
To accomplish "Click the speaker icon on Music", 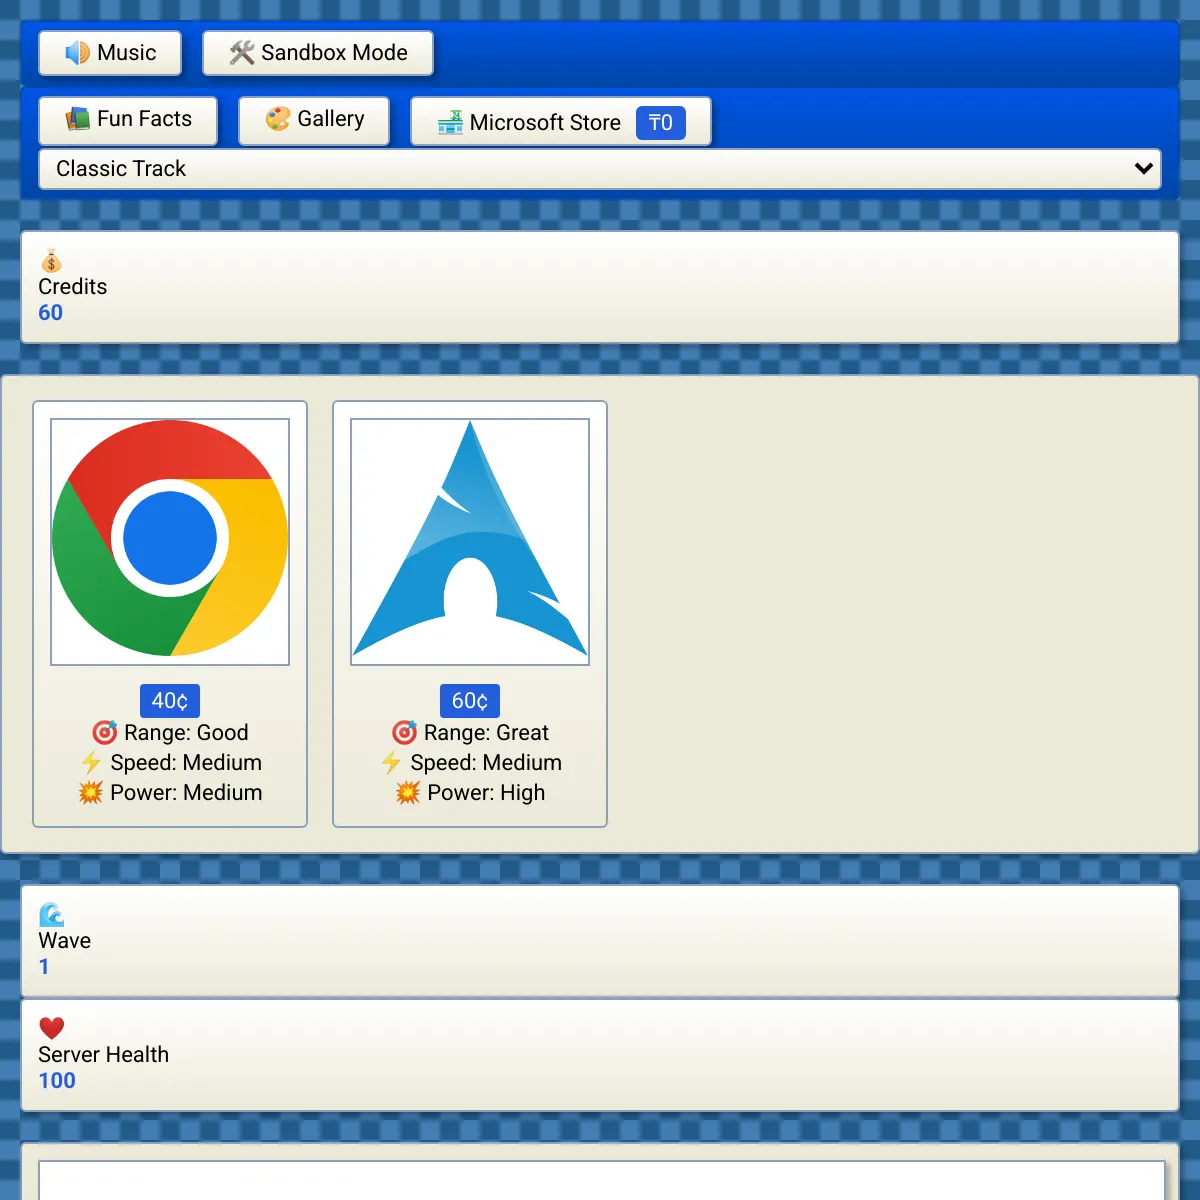I will (x=77, y=53).
